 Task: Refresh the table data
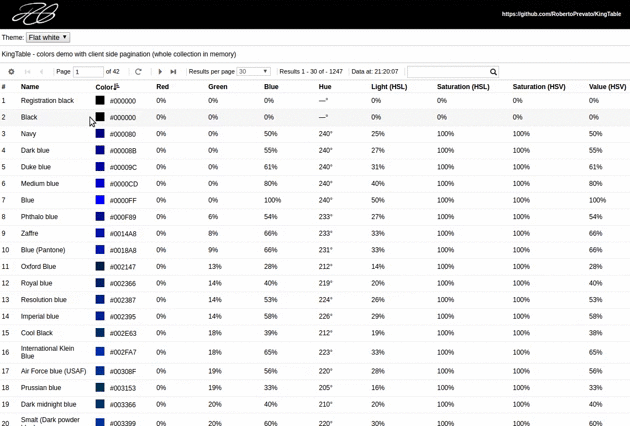point(138,72)
